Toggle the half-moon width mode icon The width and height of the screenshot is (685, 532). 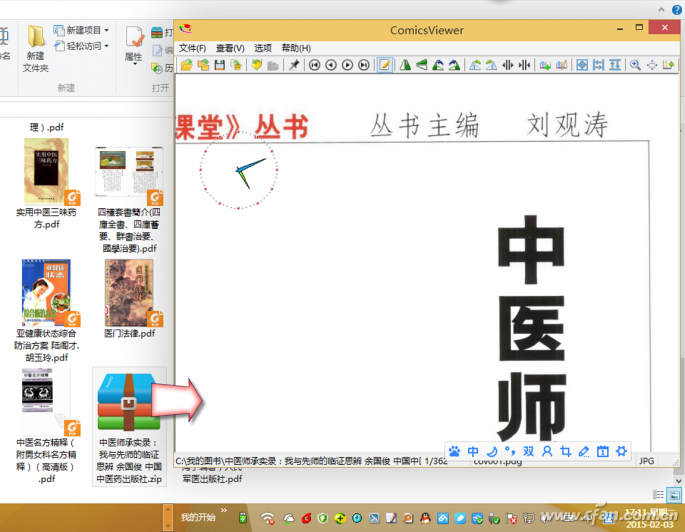pyautogui.click(x=492, y=451)
